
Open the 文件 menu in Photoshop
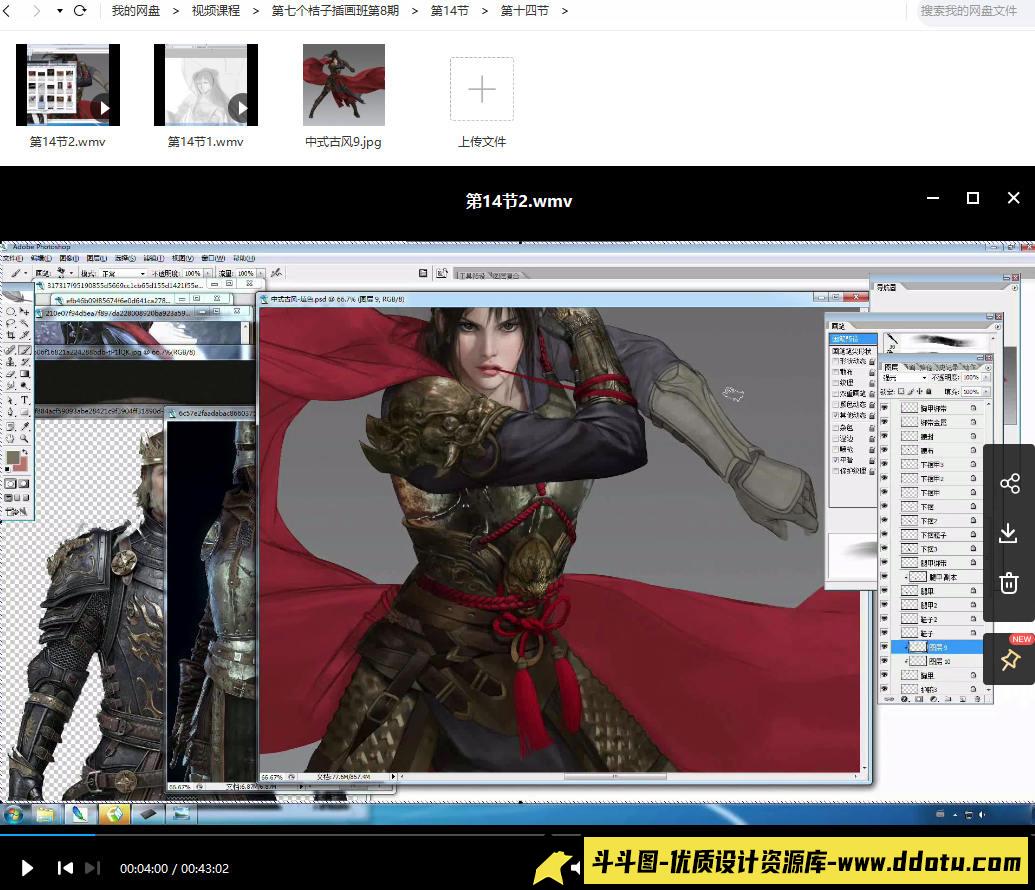12,258
